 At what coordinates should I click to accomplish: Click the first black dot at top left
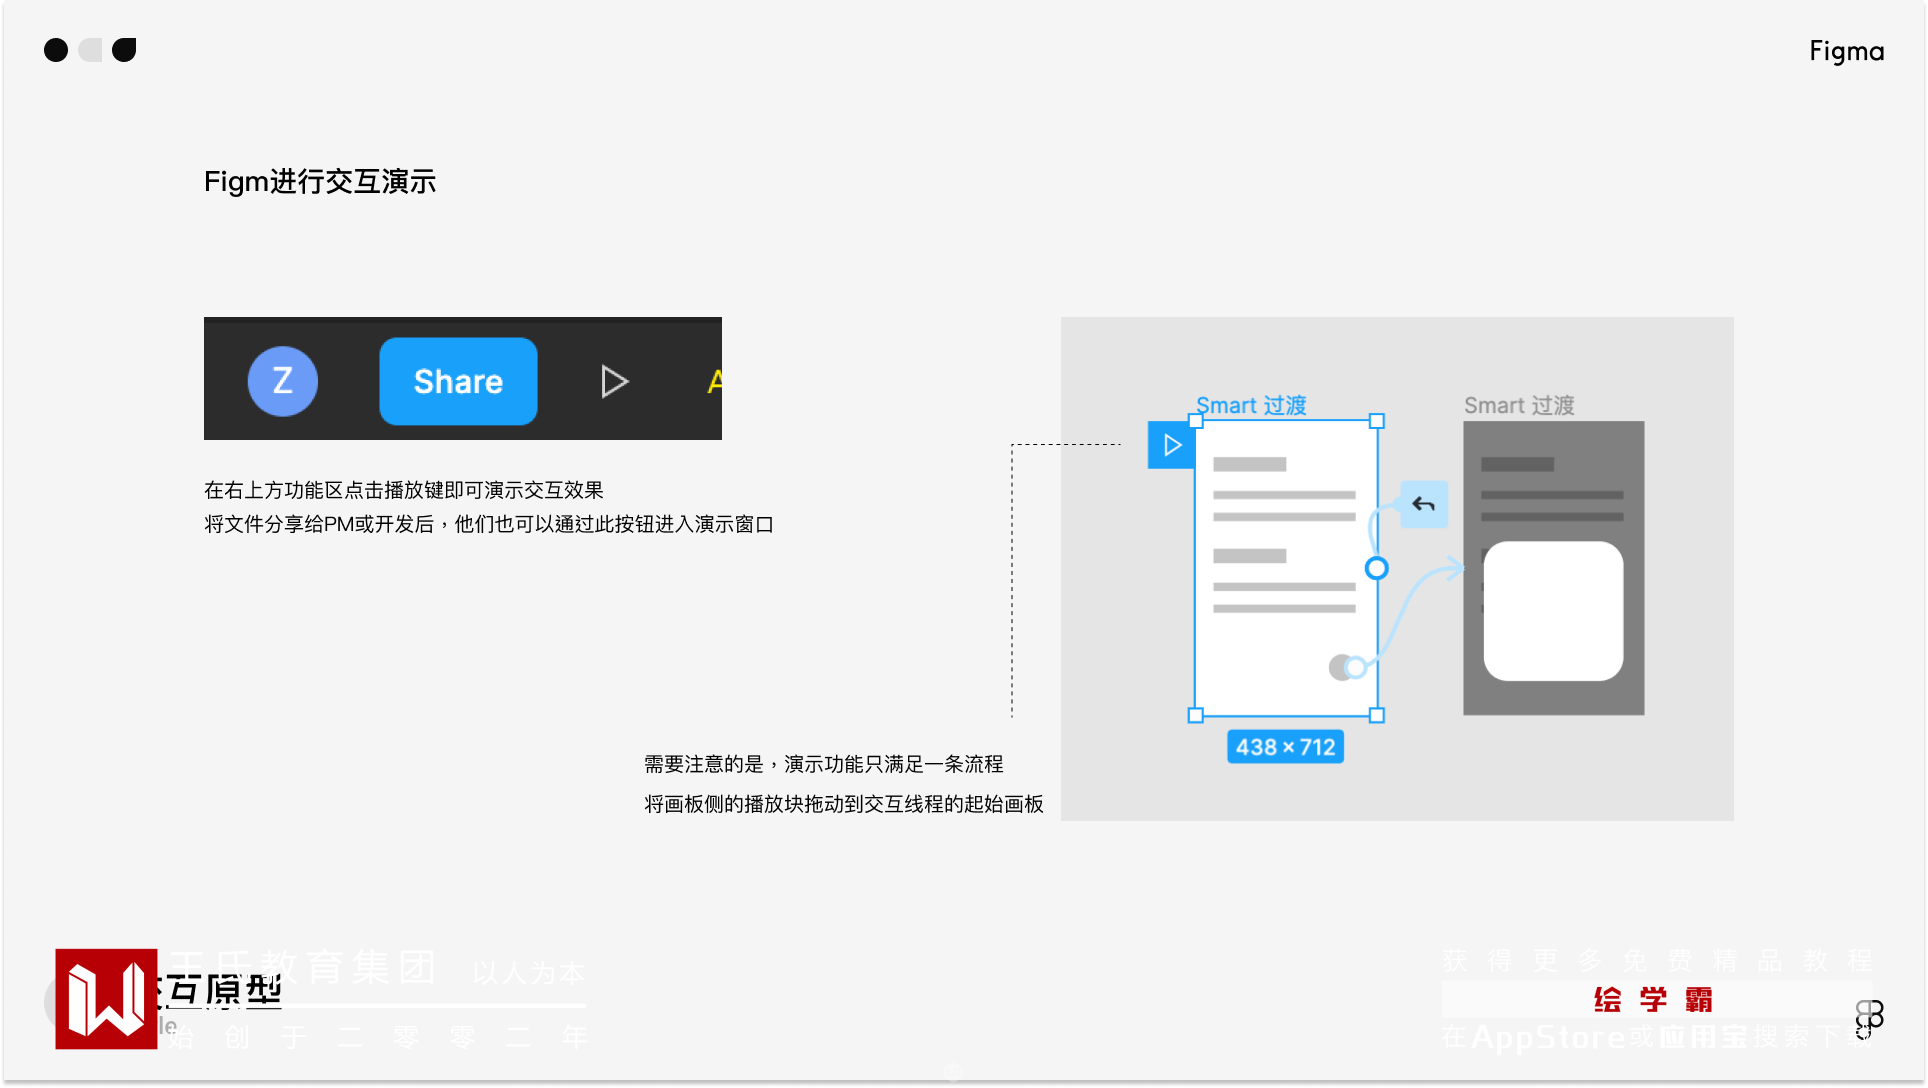pos(56,50)
